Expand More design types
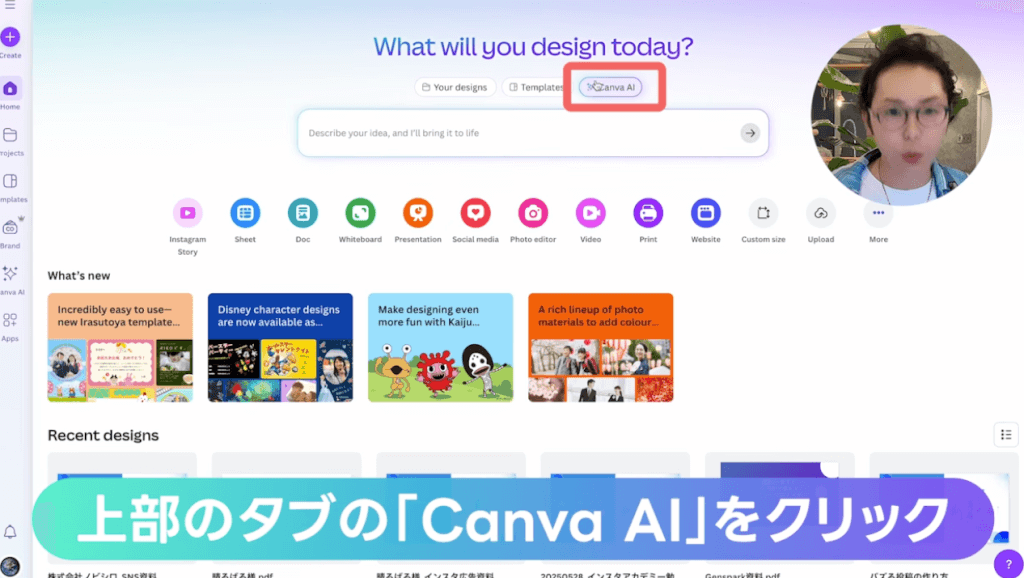Image resolution: width=1024 pixels, height=578 pixels. [878, 213]
